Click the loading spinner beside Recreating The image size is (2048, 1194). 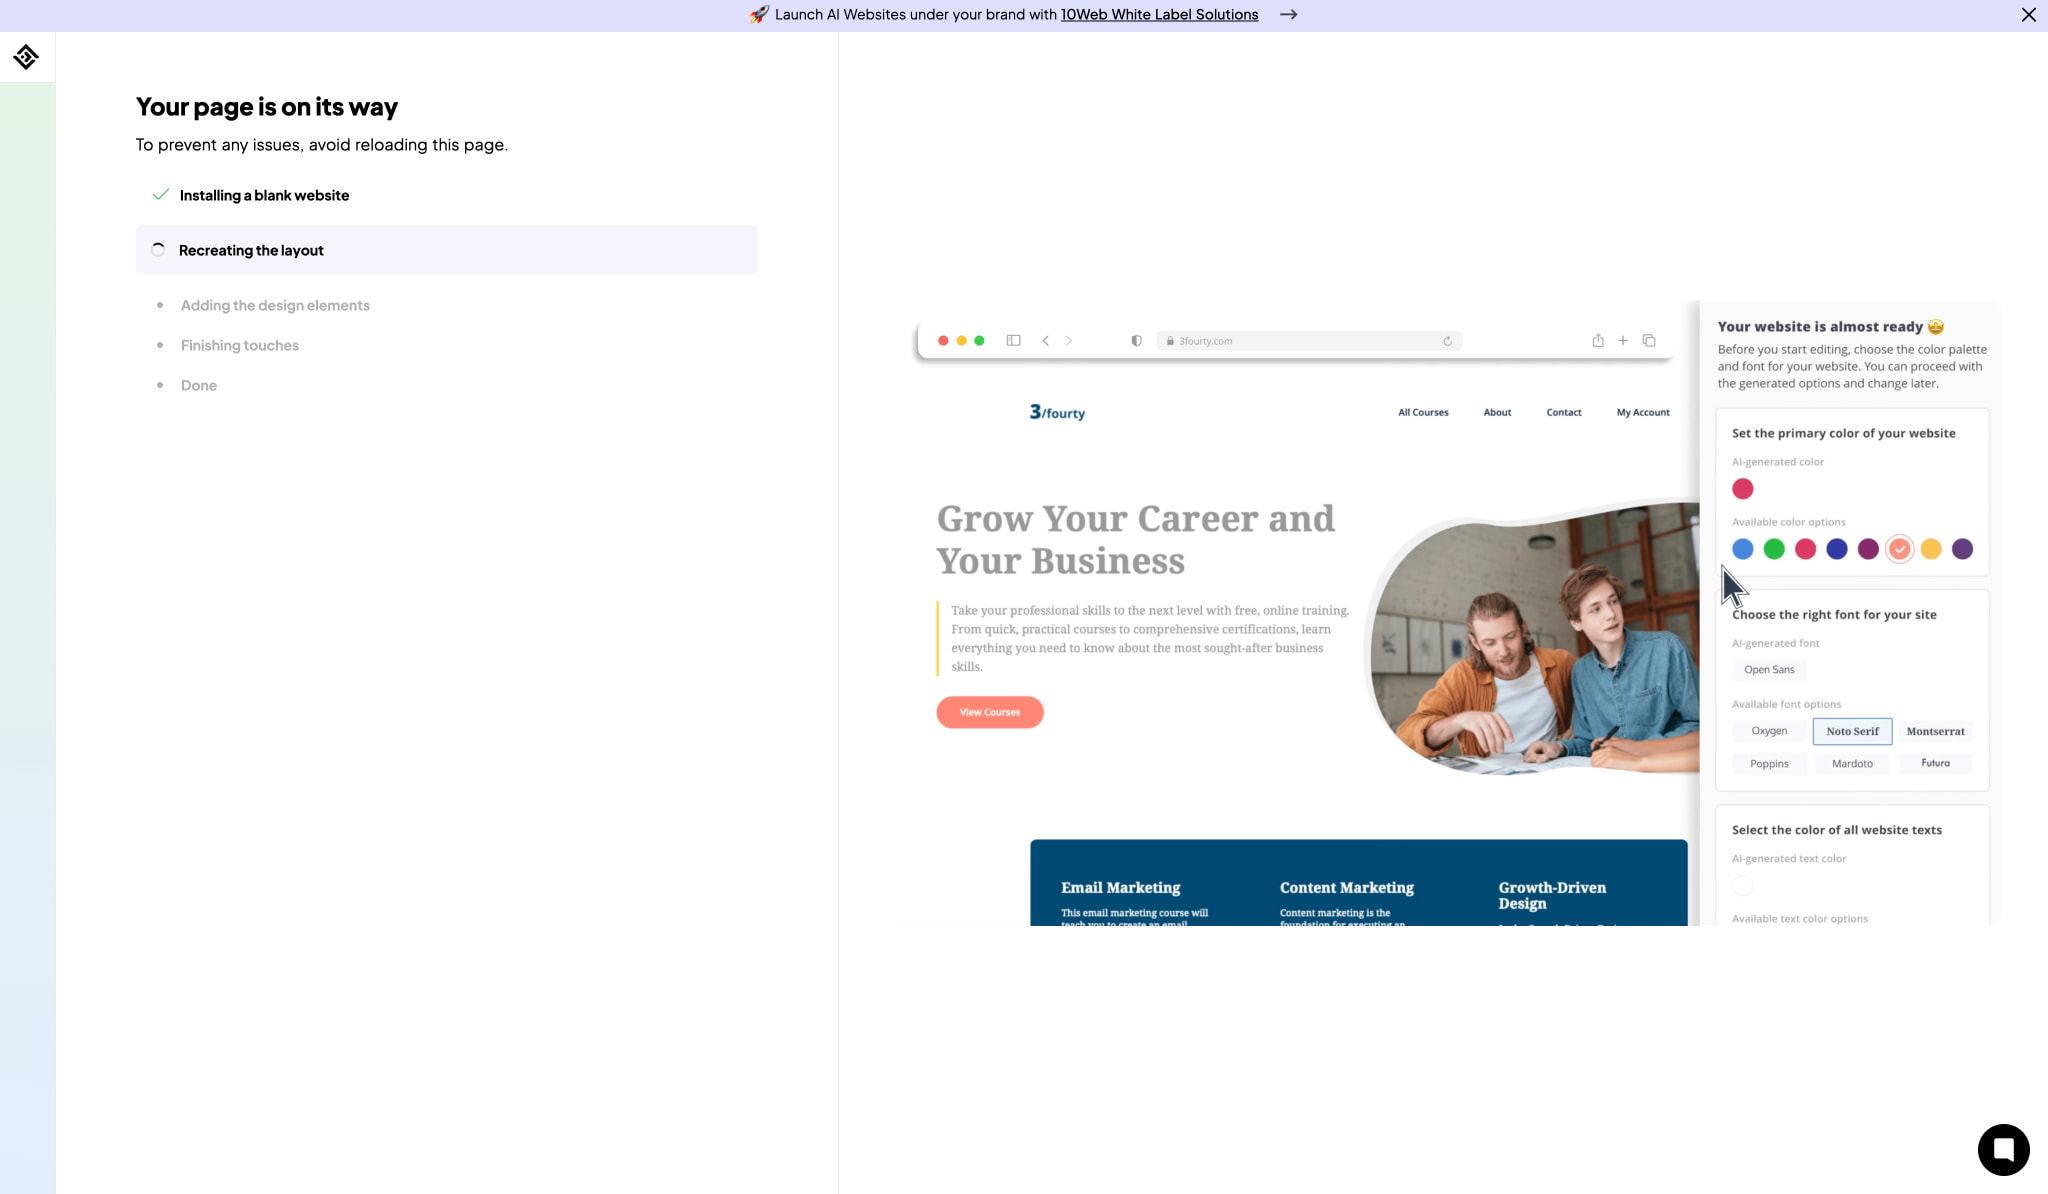tap(158, 250)
